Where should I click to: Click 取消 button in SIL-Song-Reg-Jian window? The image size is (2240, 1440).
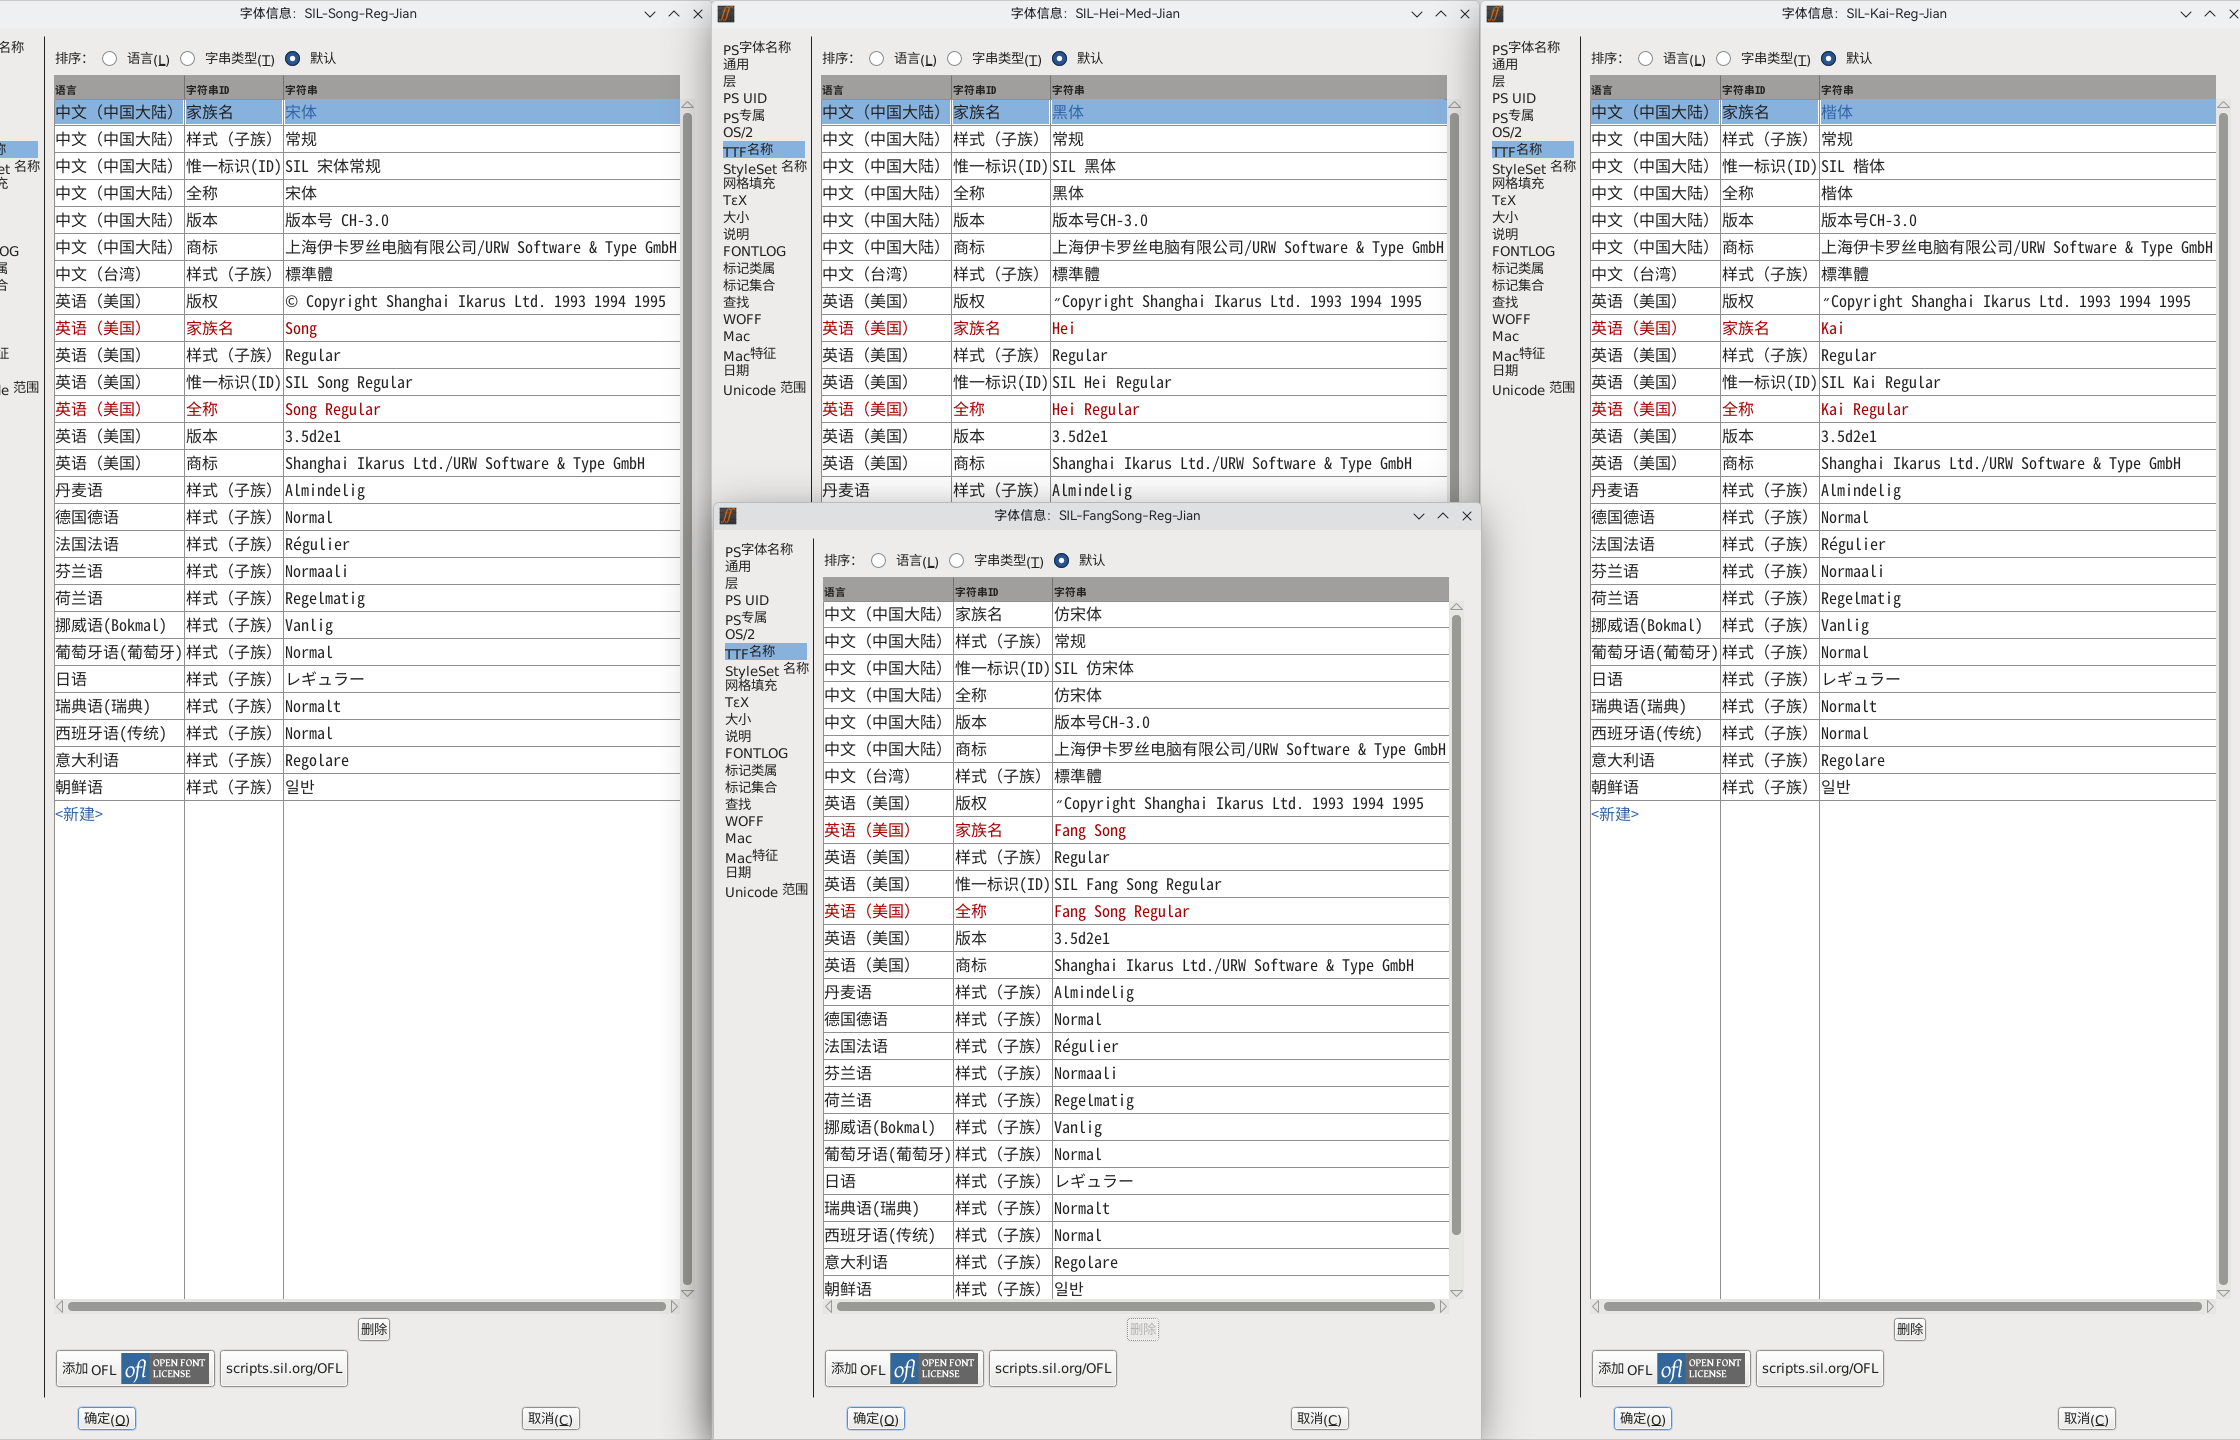pyautogui.click(x=550, y=1418)
